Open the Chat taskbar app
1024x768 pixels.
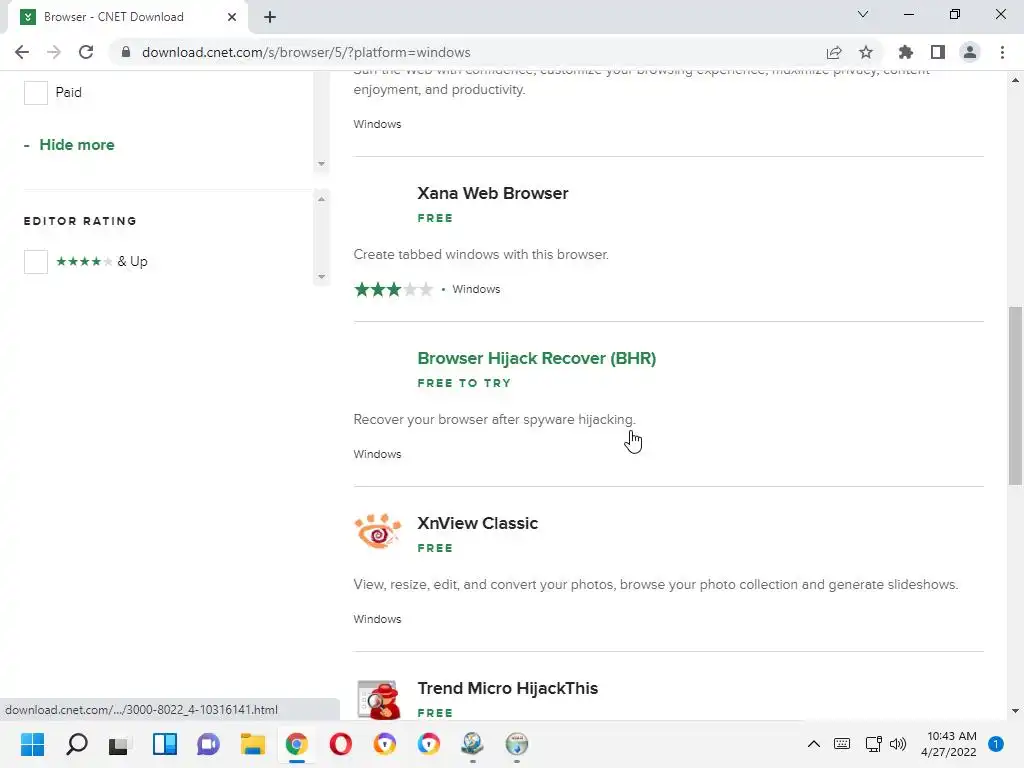[208, 744]
